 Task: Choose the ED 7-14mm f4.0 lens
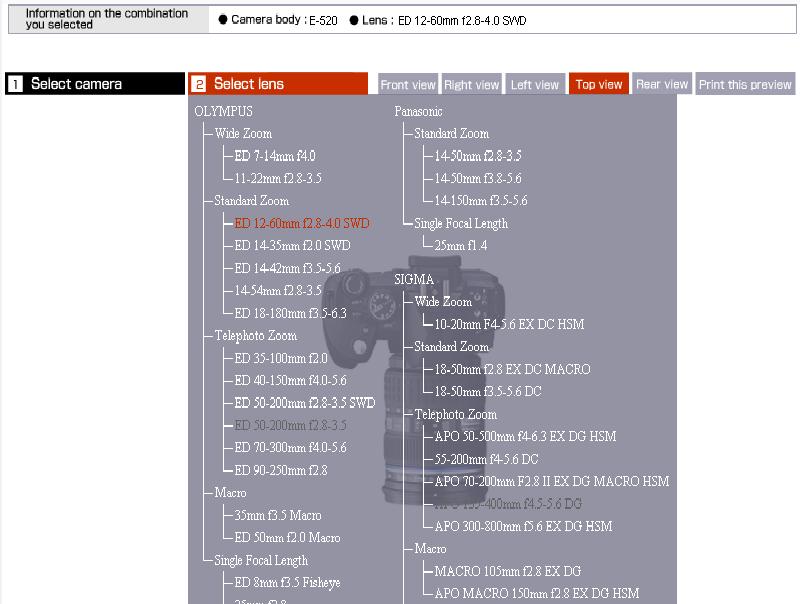click(x=275, y=156)
